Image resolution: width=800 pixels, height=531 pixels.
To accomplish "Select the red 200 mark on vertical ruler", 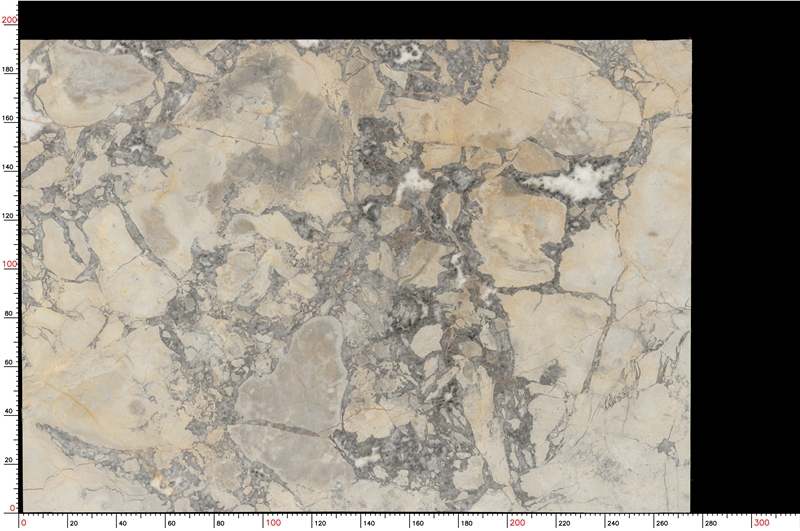I will (x=10, y=20).
